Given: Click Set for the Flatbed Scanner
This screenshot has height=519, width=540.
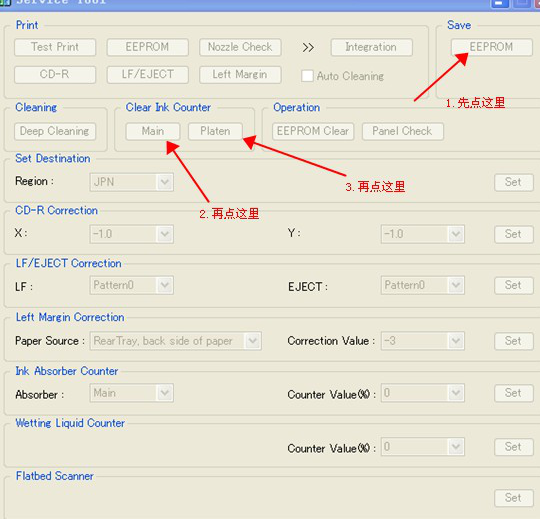Looking at the screenshot, I should (513, 498).
